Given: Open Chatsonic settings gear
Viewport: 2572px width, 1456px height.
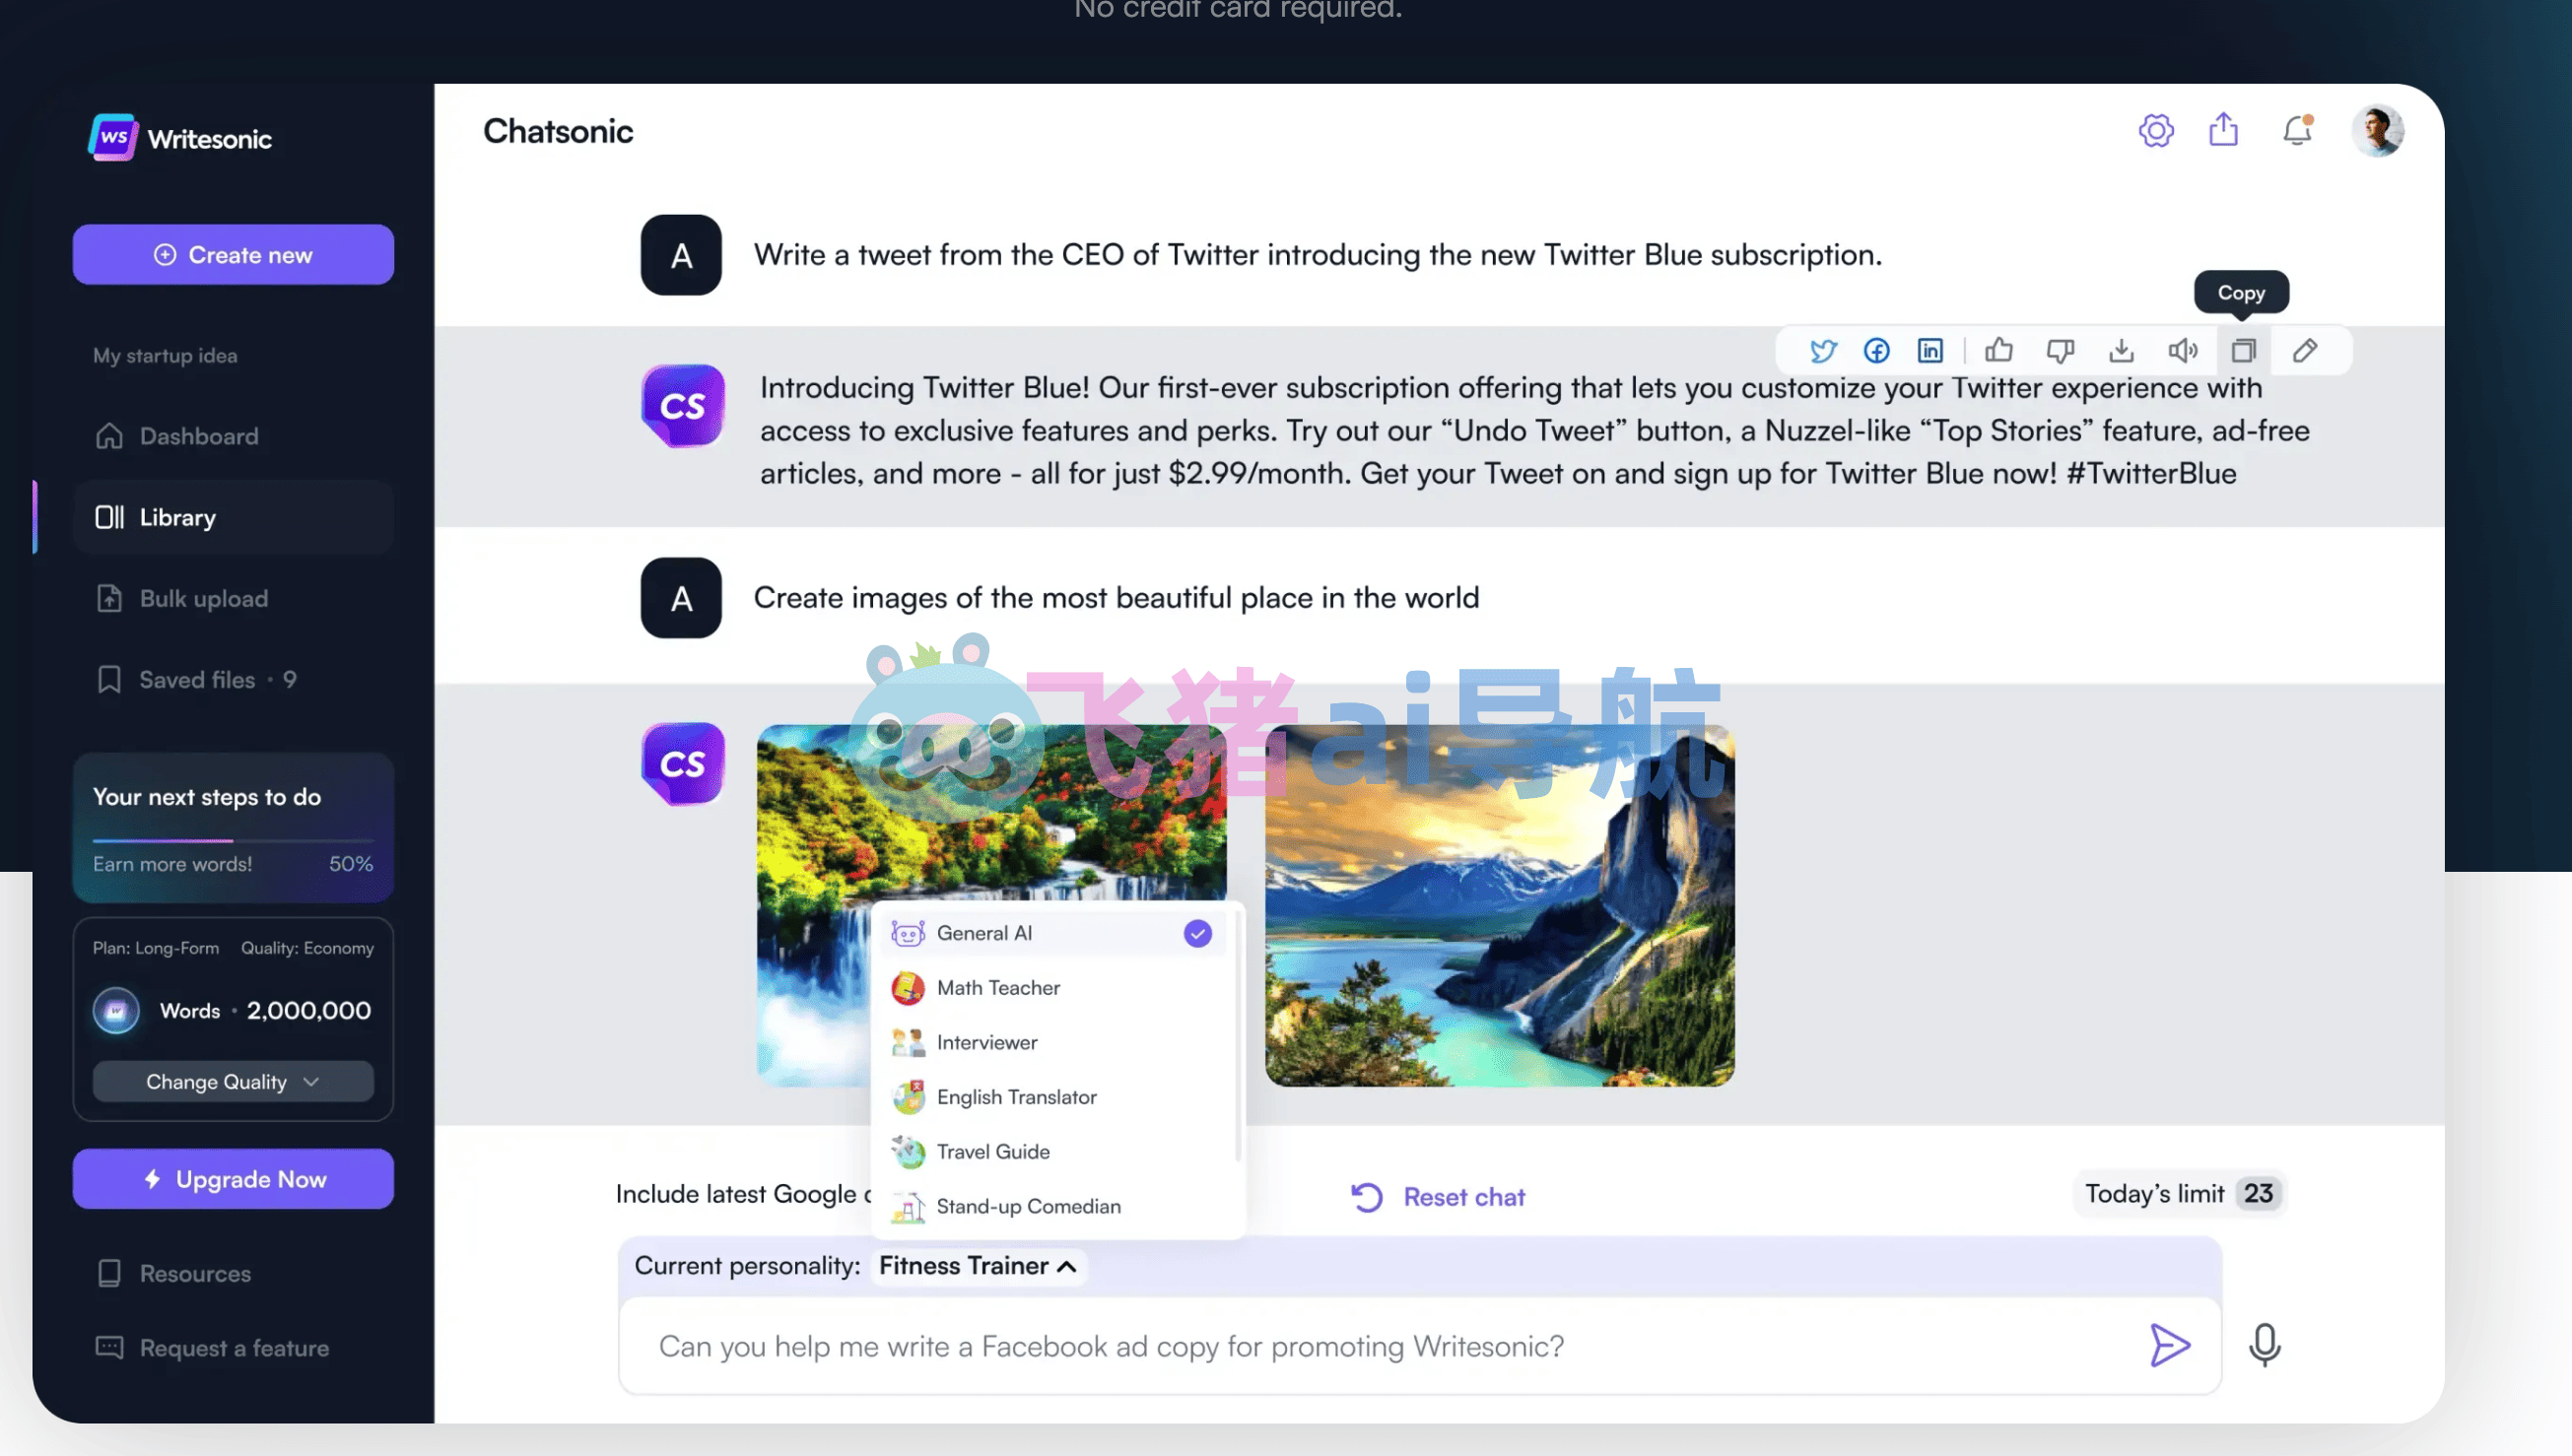Looking at the screenshot, I should click(2156, 130).
